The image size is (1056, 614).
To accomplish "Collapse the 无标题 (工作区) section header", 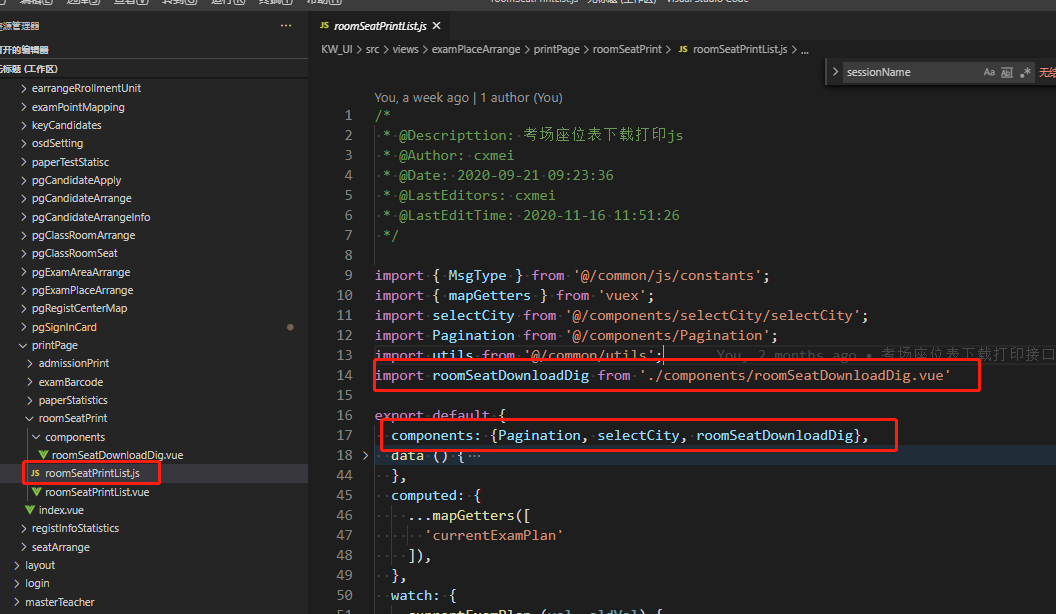I will click(x=154, y=69).
